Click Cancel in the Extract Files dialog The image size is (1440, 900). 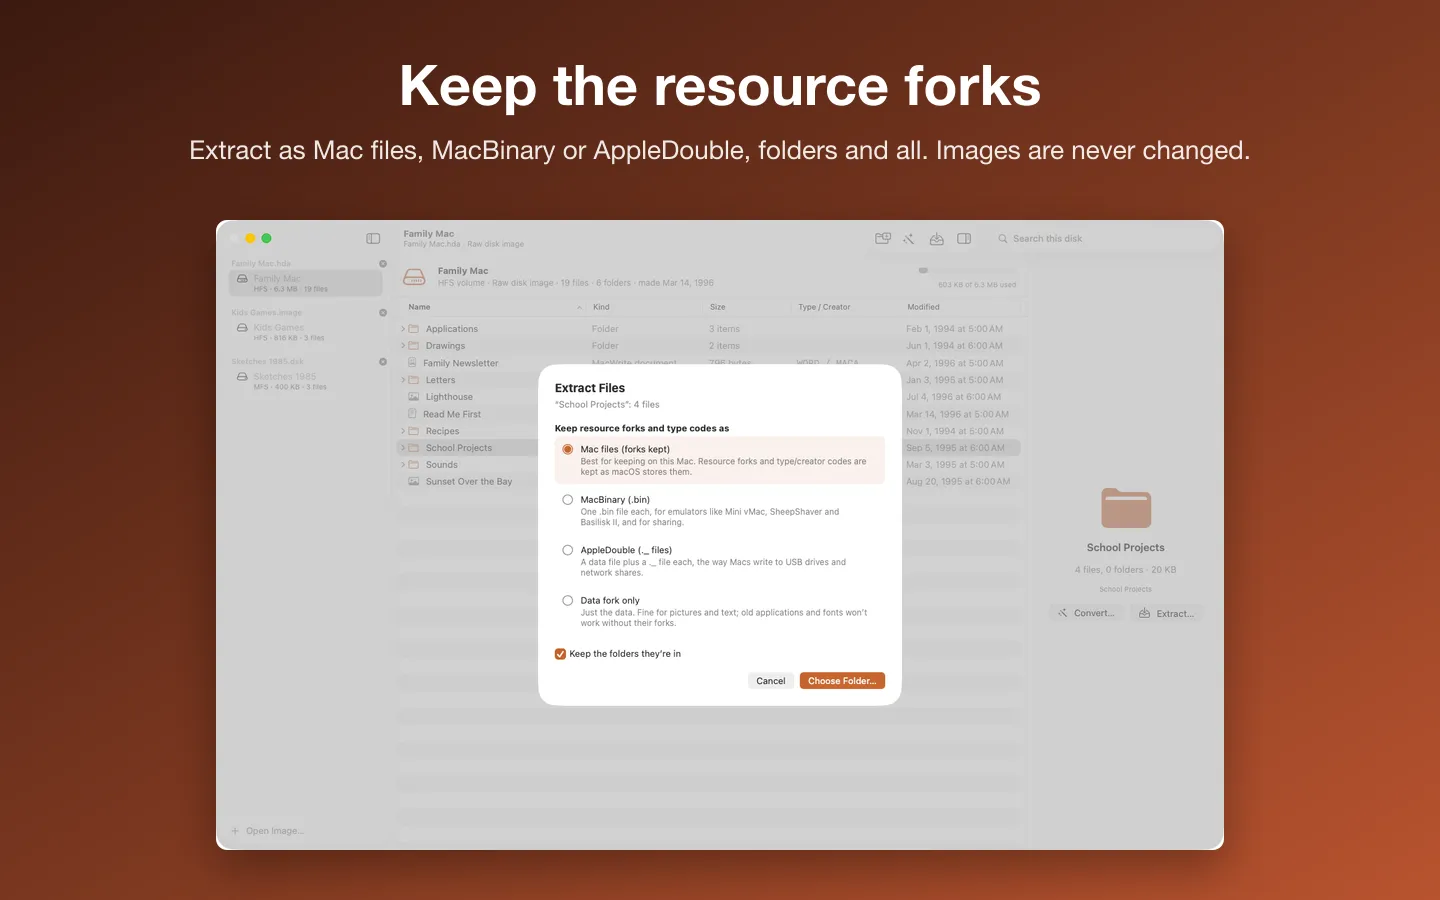tap(771, 681)
